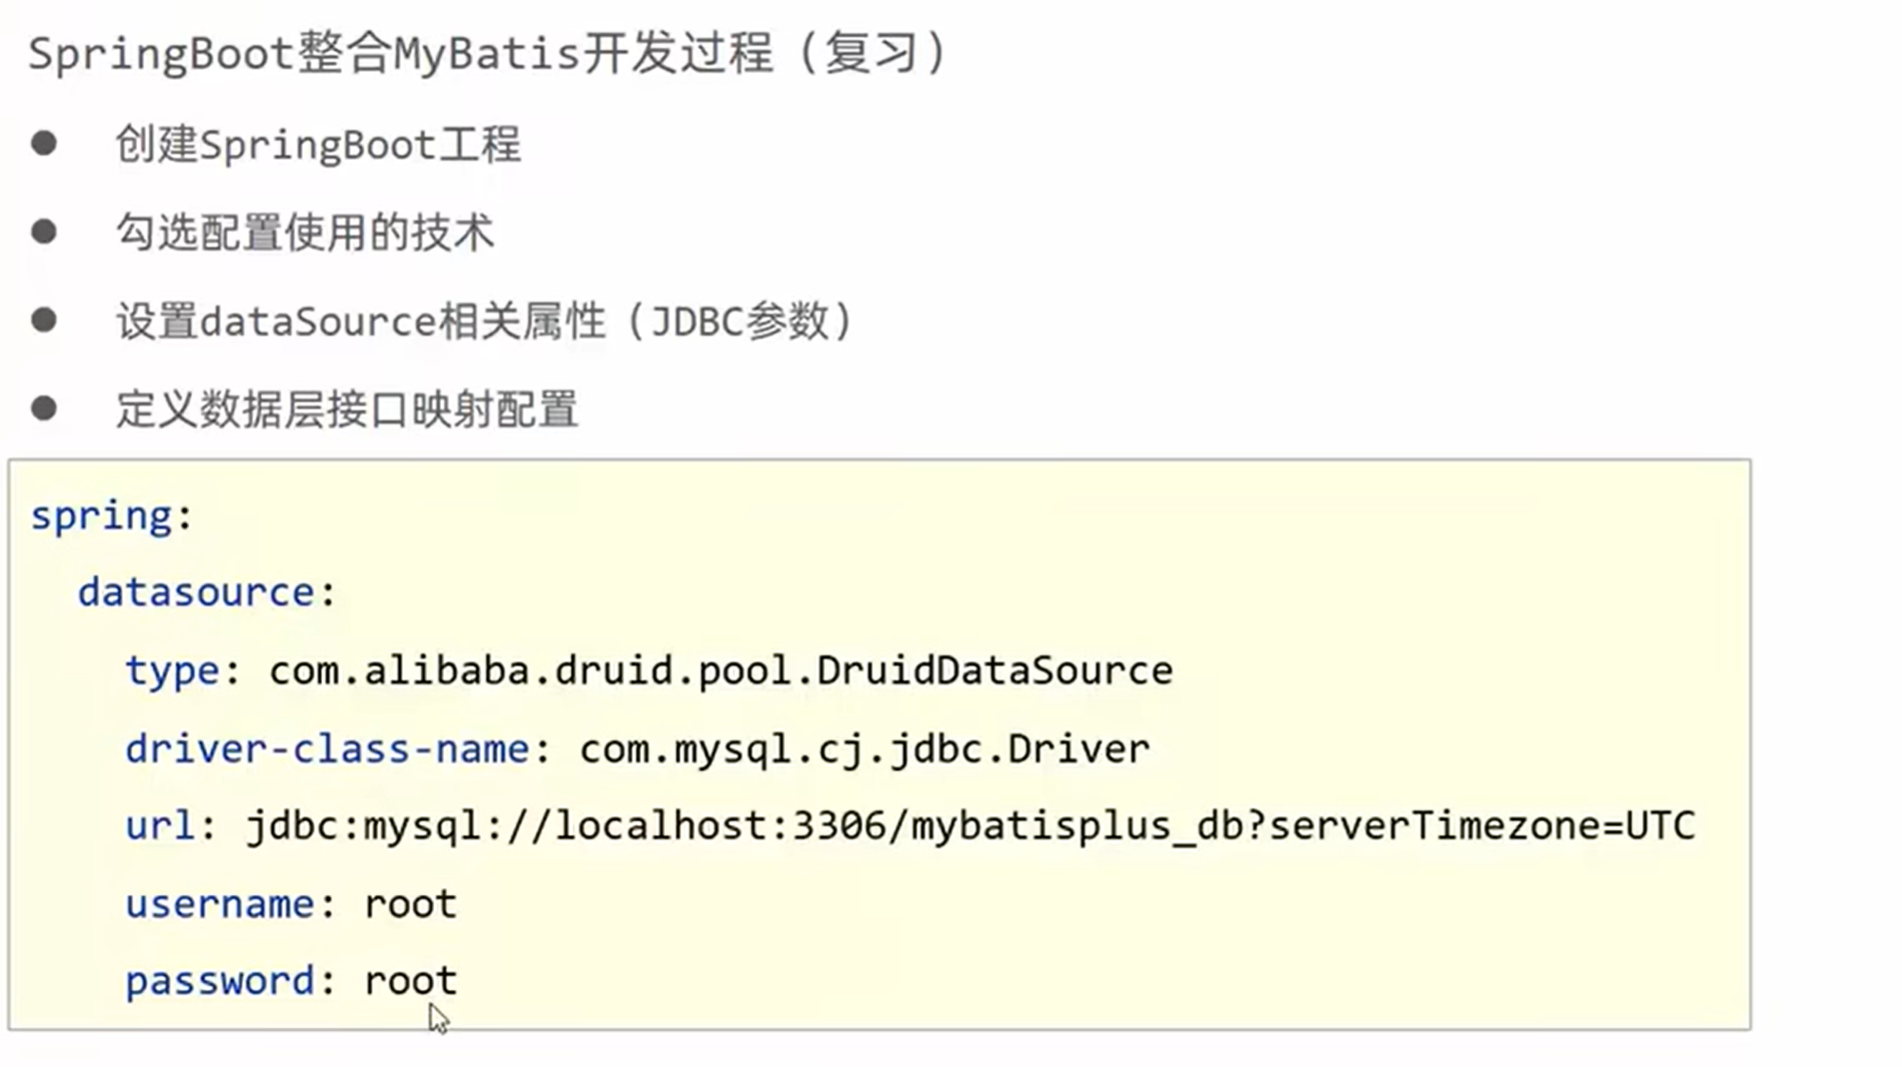1902x1067 pixels.
Task: Click the bullet dot before 定义数据层接口映射配置
Action: pyautogui.click(x=44, y=408)
